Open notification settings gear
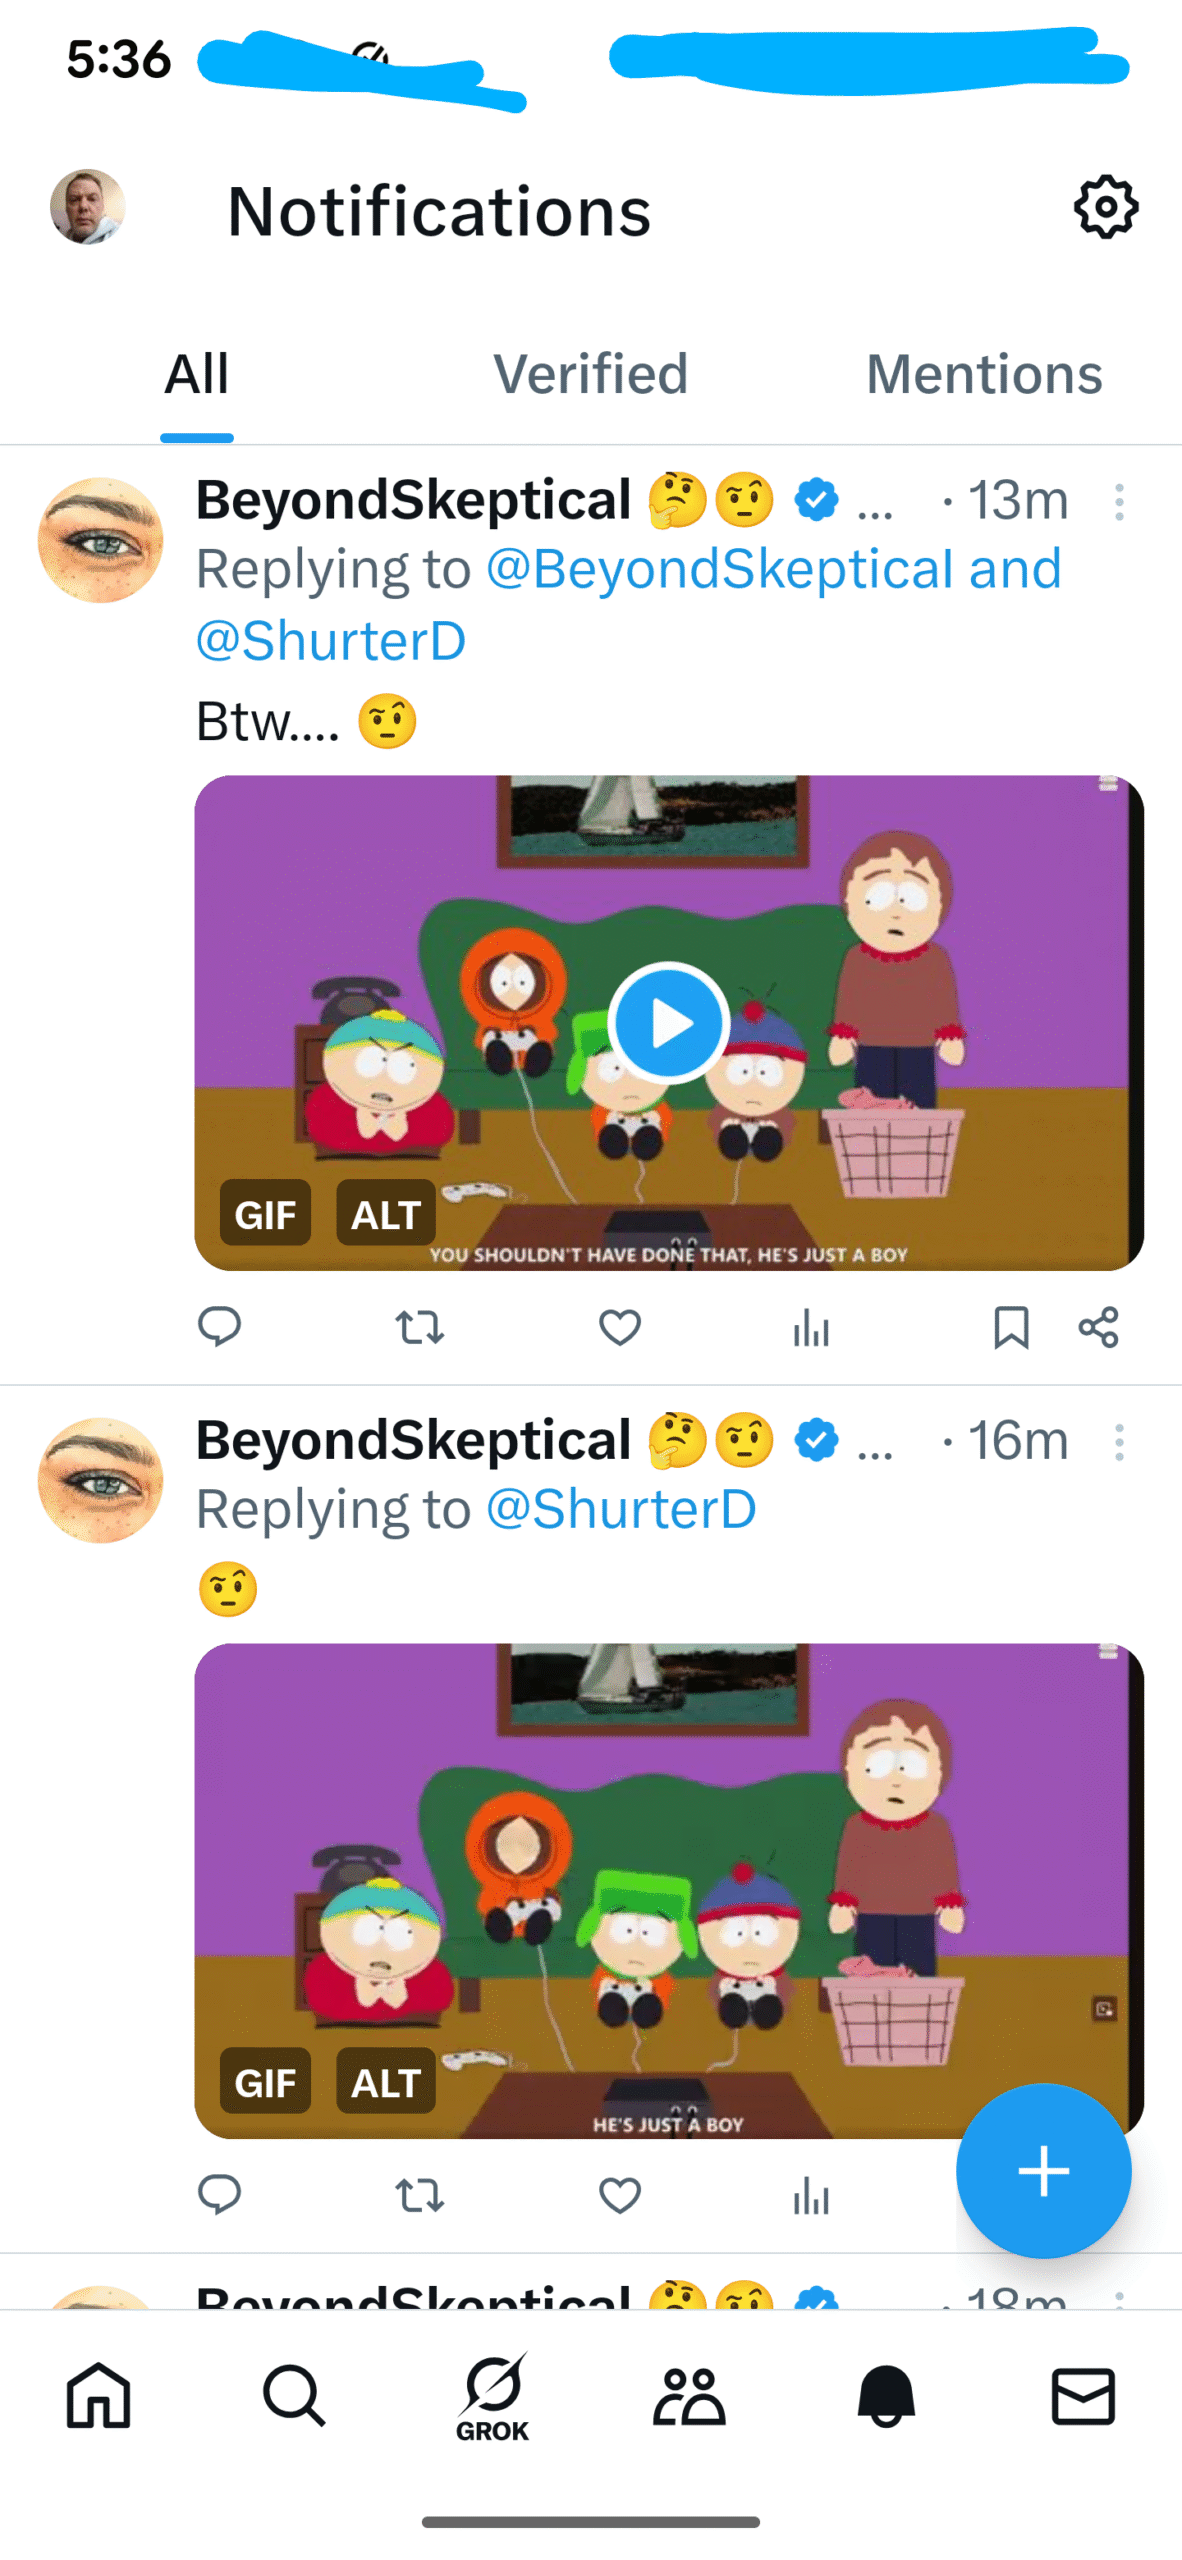Image resolution: width=1182 pixels, height=2560 pixels. [1105, 207]
